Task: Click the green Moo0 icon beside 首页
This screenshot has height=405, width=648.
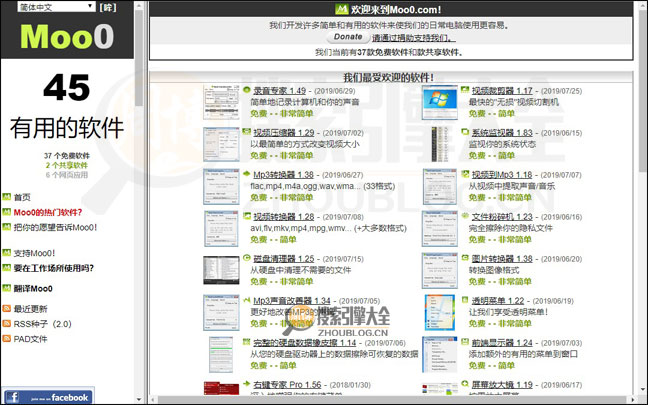Action: tap(7, 197)
